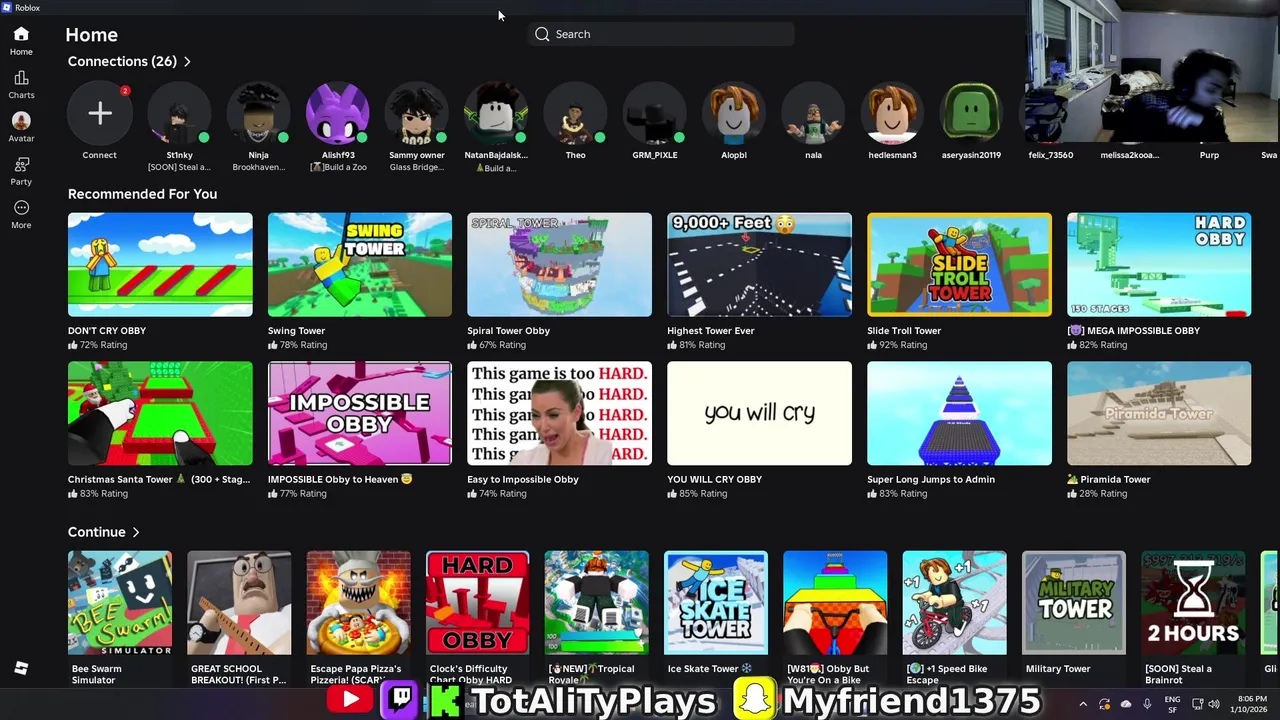Open Charts from the sidebar
This screenshot has width=1280, height=720.
pyautogui.click(x=21, y=85)
